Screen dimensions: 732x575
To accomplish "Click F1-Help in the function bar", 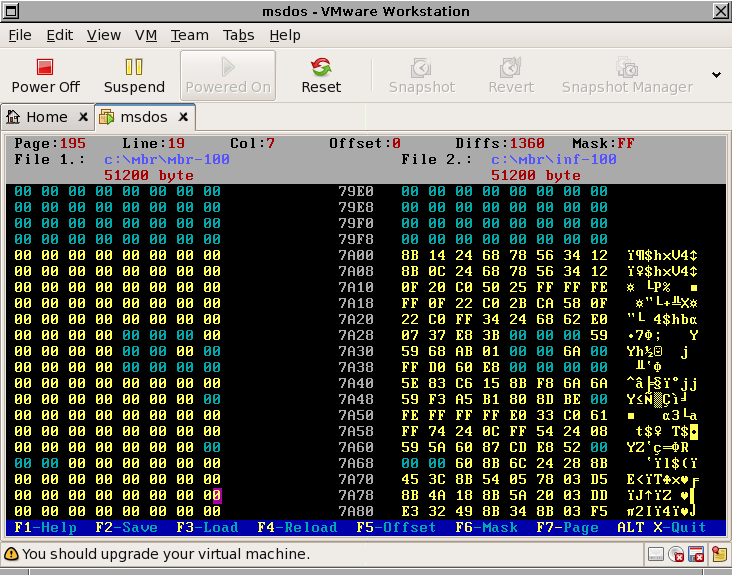I will click(x=45, y=527).
